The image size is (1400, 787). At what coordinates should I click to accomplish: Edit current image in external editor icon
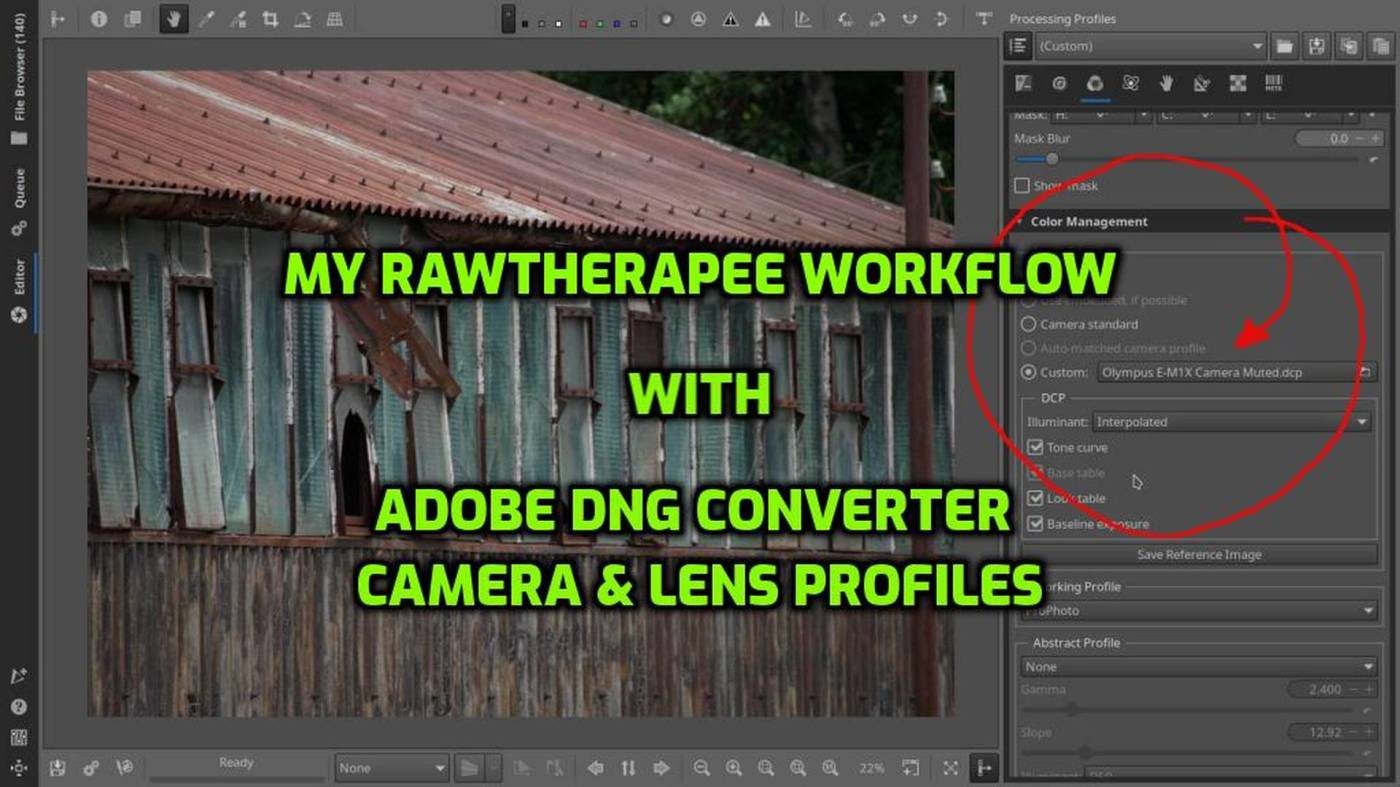(x=124, y=768)
